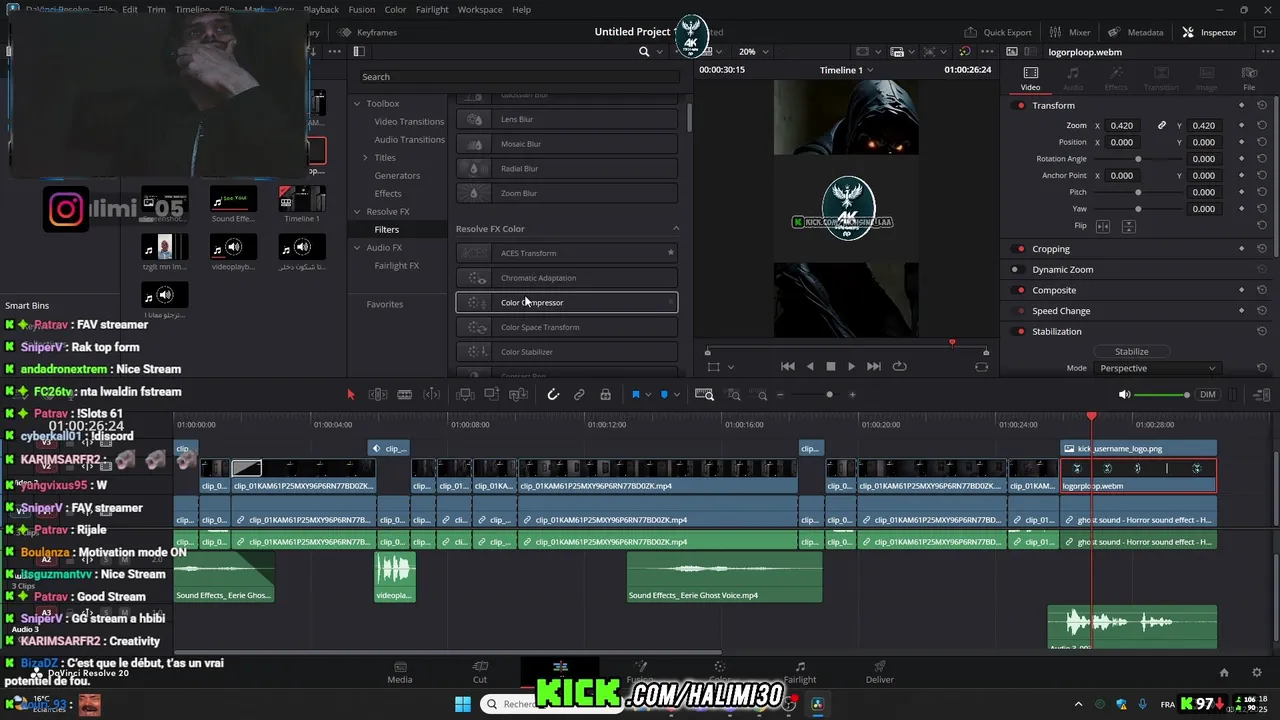
Task: Zoom out timeline with minus icon
Action: click(780, 395)
